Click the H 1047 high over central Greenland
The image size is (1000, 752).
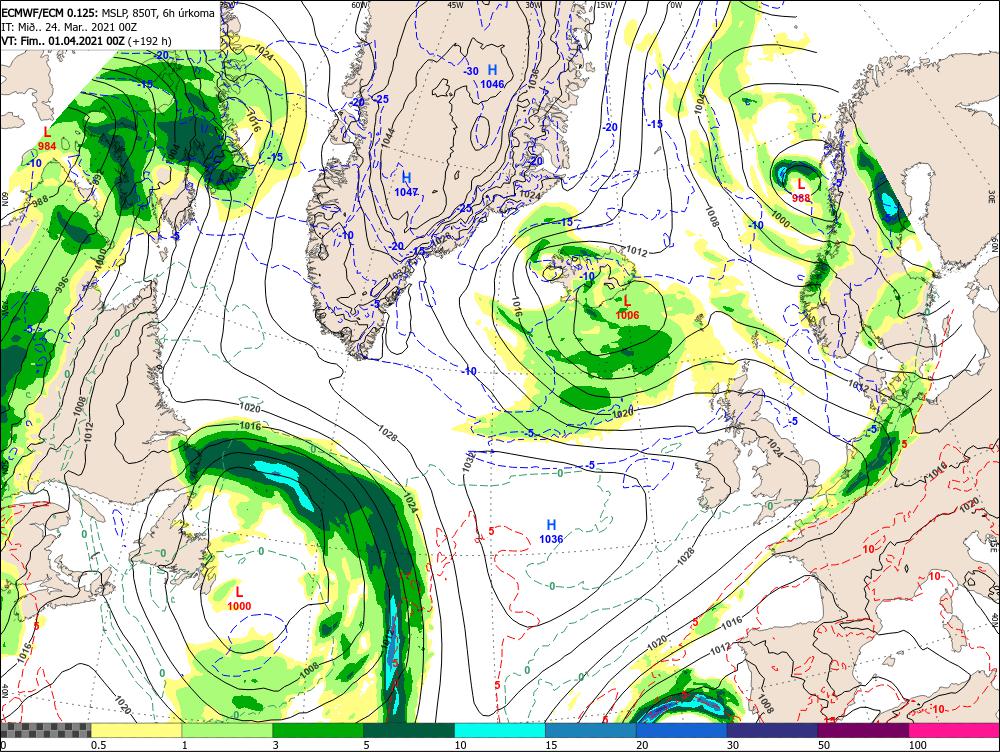click(x=406, y=184)
